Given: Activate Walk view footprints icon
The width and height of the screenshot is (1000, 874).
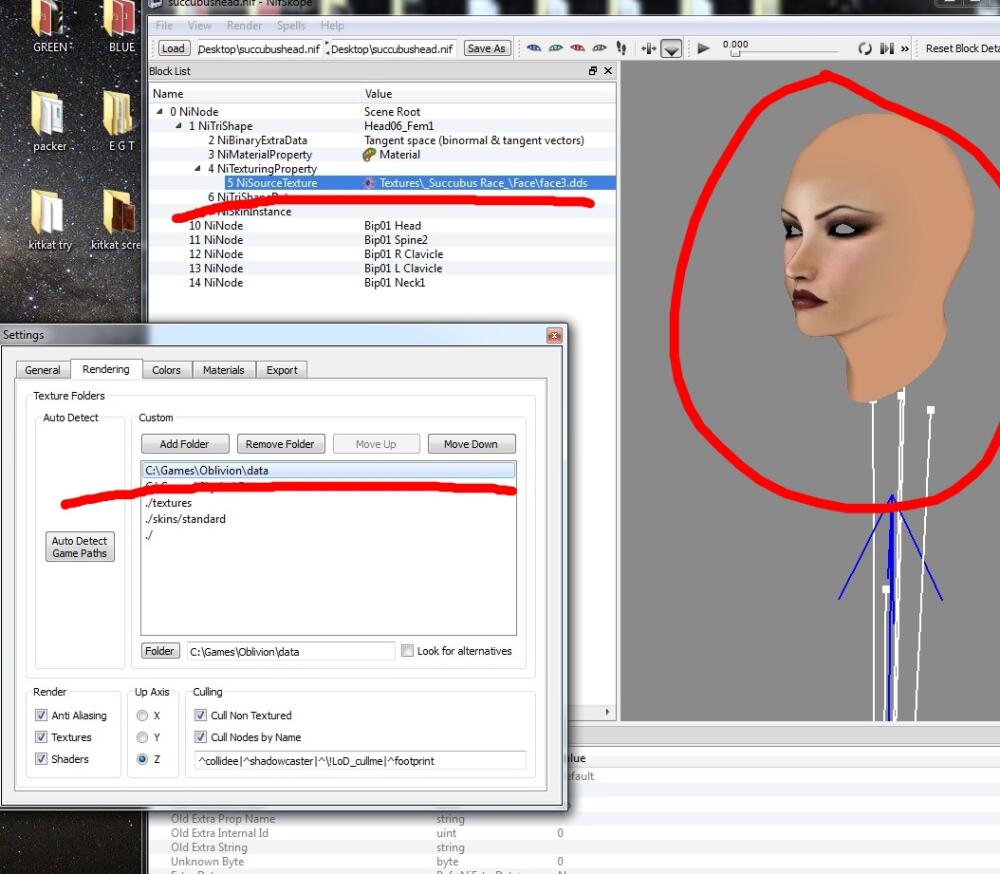Looking at the screenshot, I should [621, 48].
